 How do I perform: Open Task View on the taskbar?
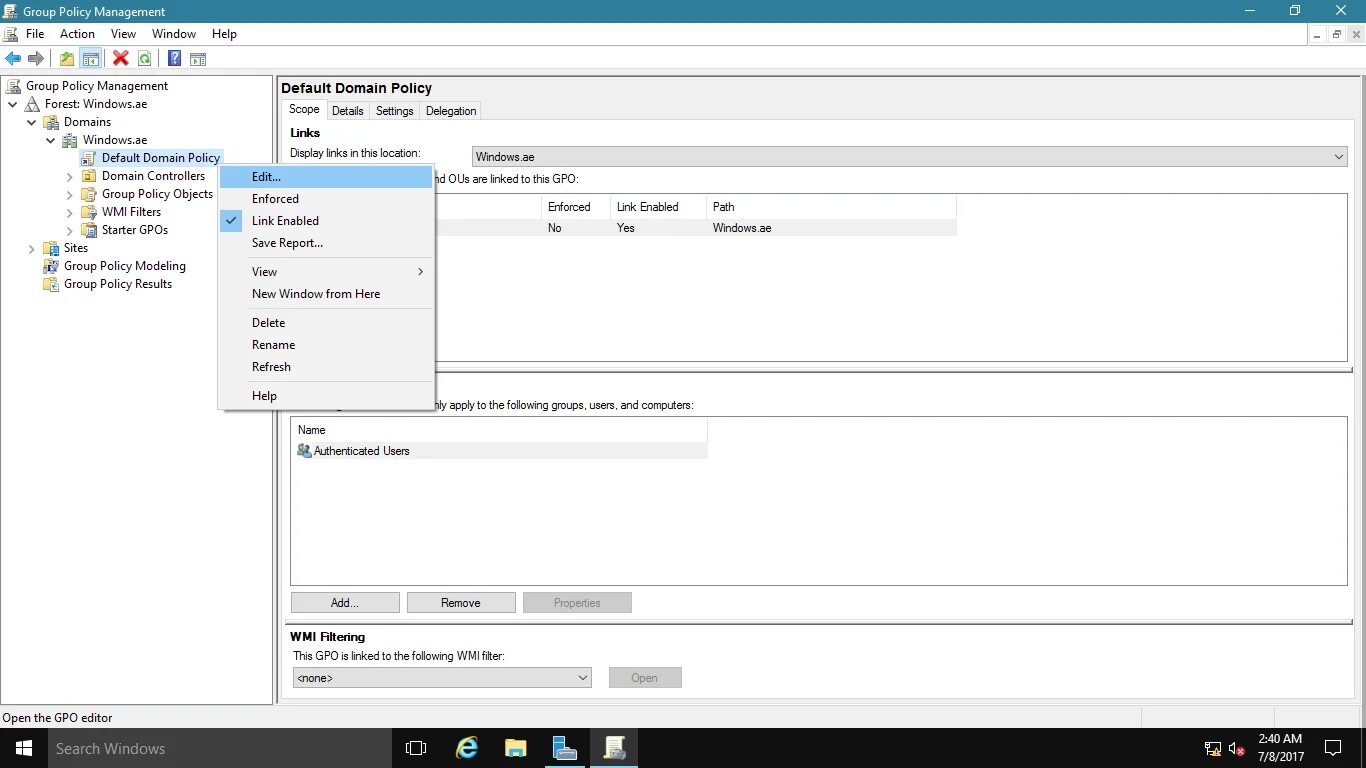pyautogui.click(x=416, y=748)
